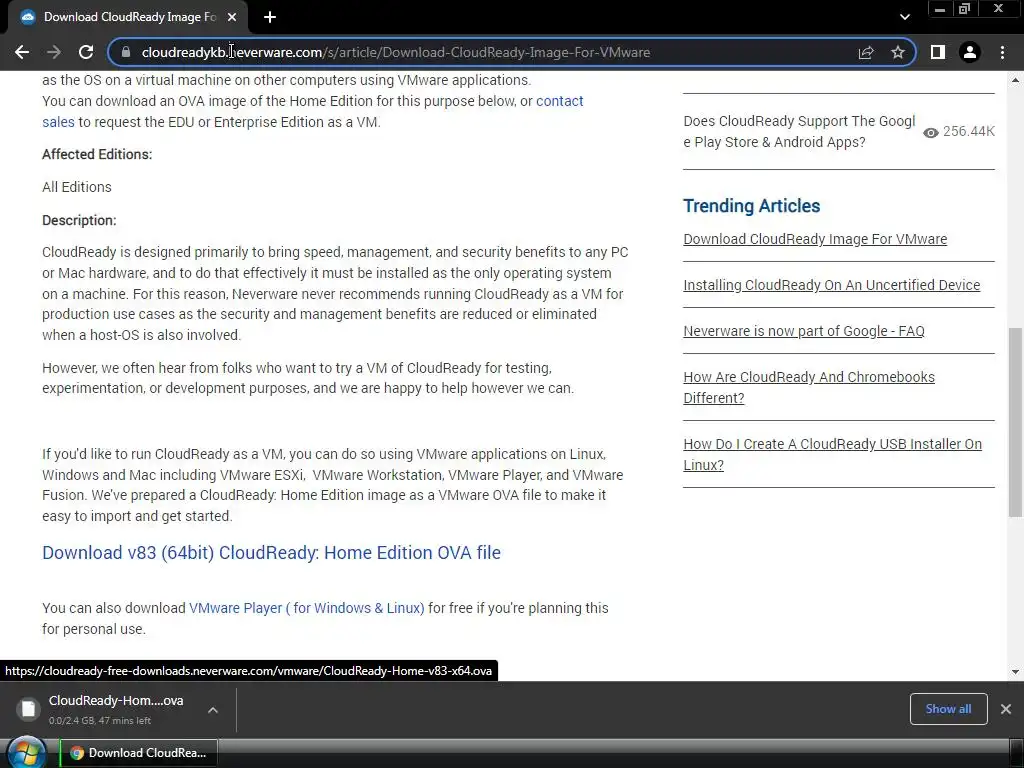Viewport: 1024px width, 768px height.
Task: Open trending article Download CloudReady Image For VMware
Action: [815, 239]
